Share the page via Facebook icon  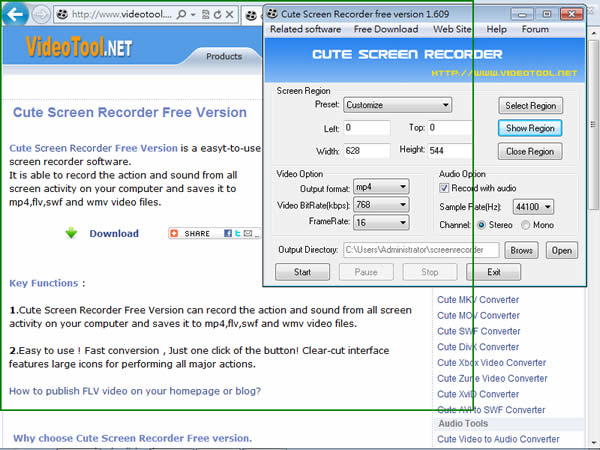click(228, 233)
